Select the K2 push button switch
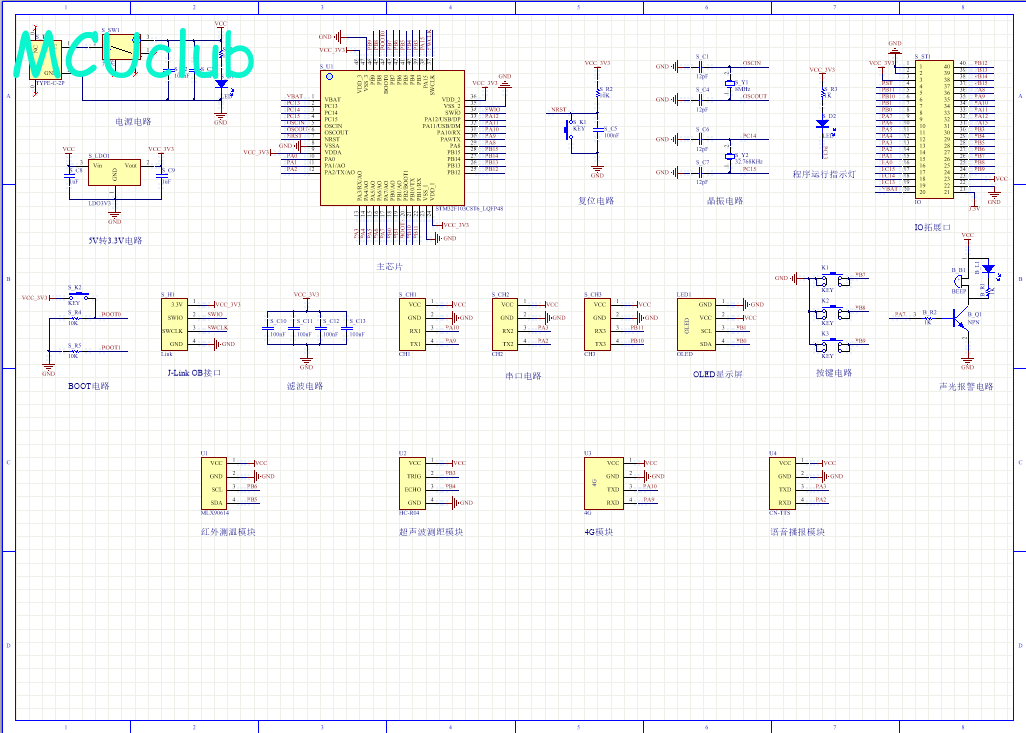The height and width of the screenshot is (733, 1026). [x=834, y=314]
